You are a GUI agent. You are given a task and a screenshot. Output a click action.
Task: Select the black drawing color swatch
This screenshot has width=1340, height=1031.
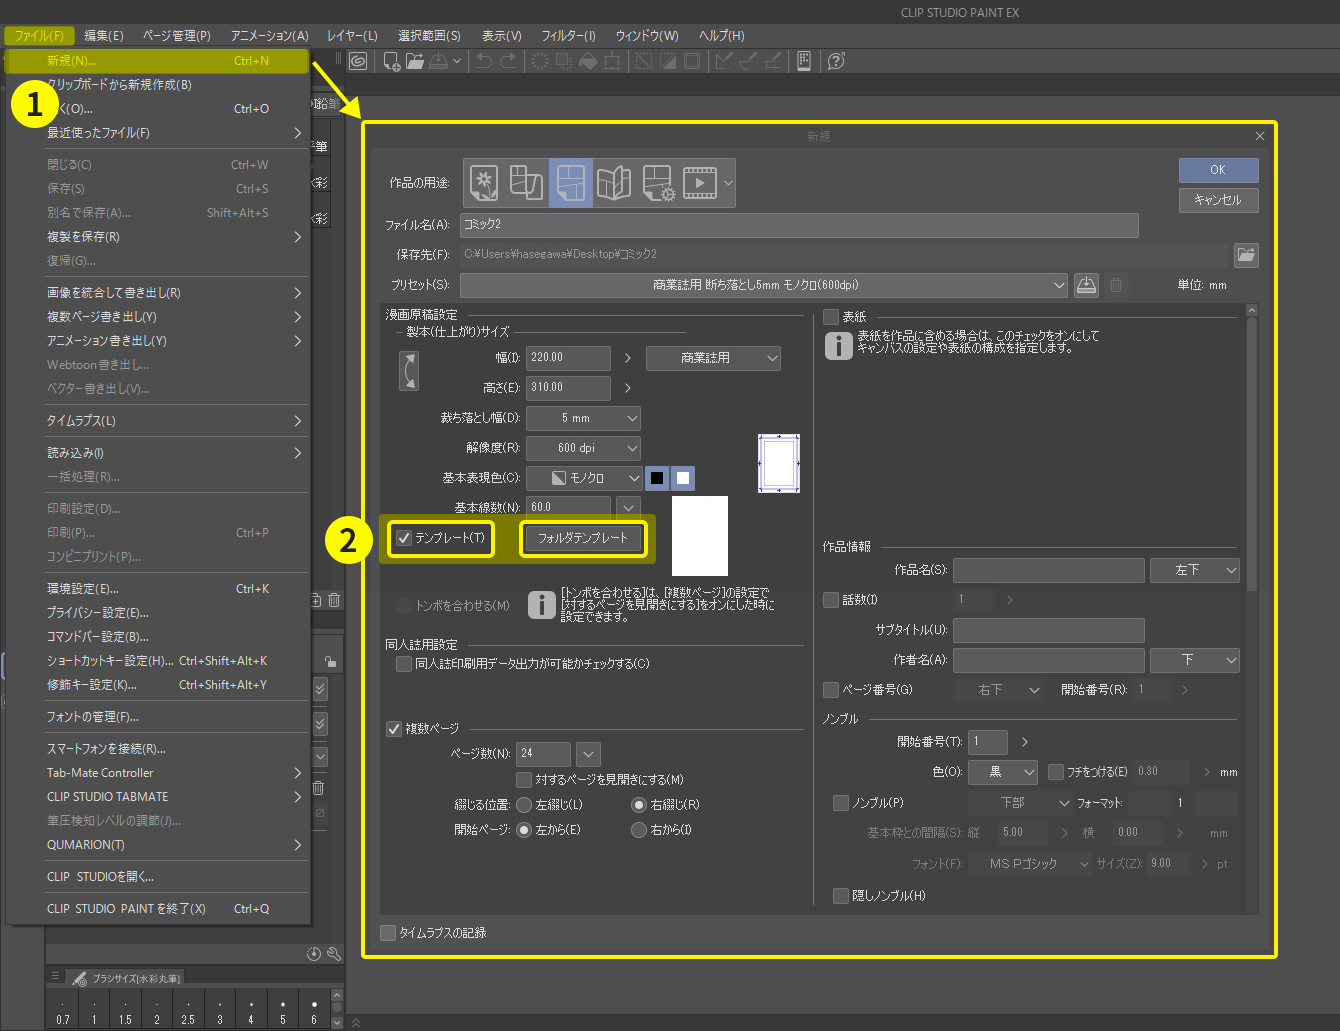click(657, 478)
